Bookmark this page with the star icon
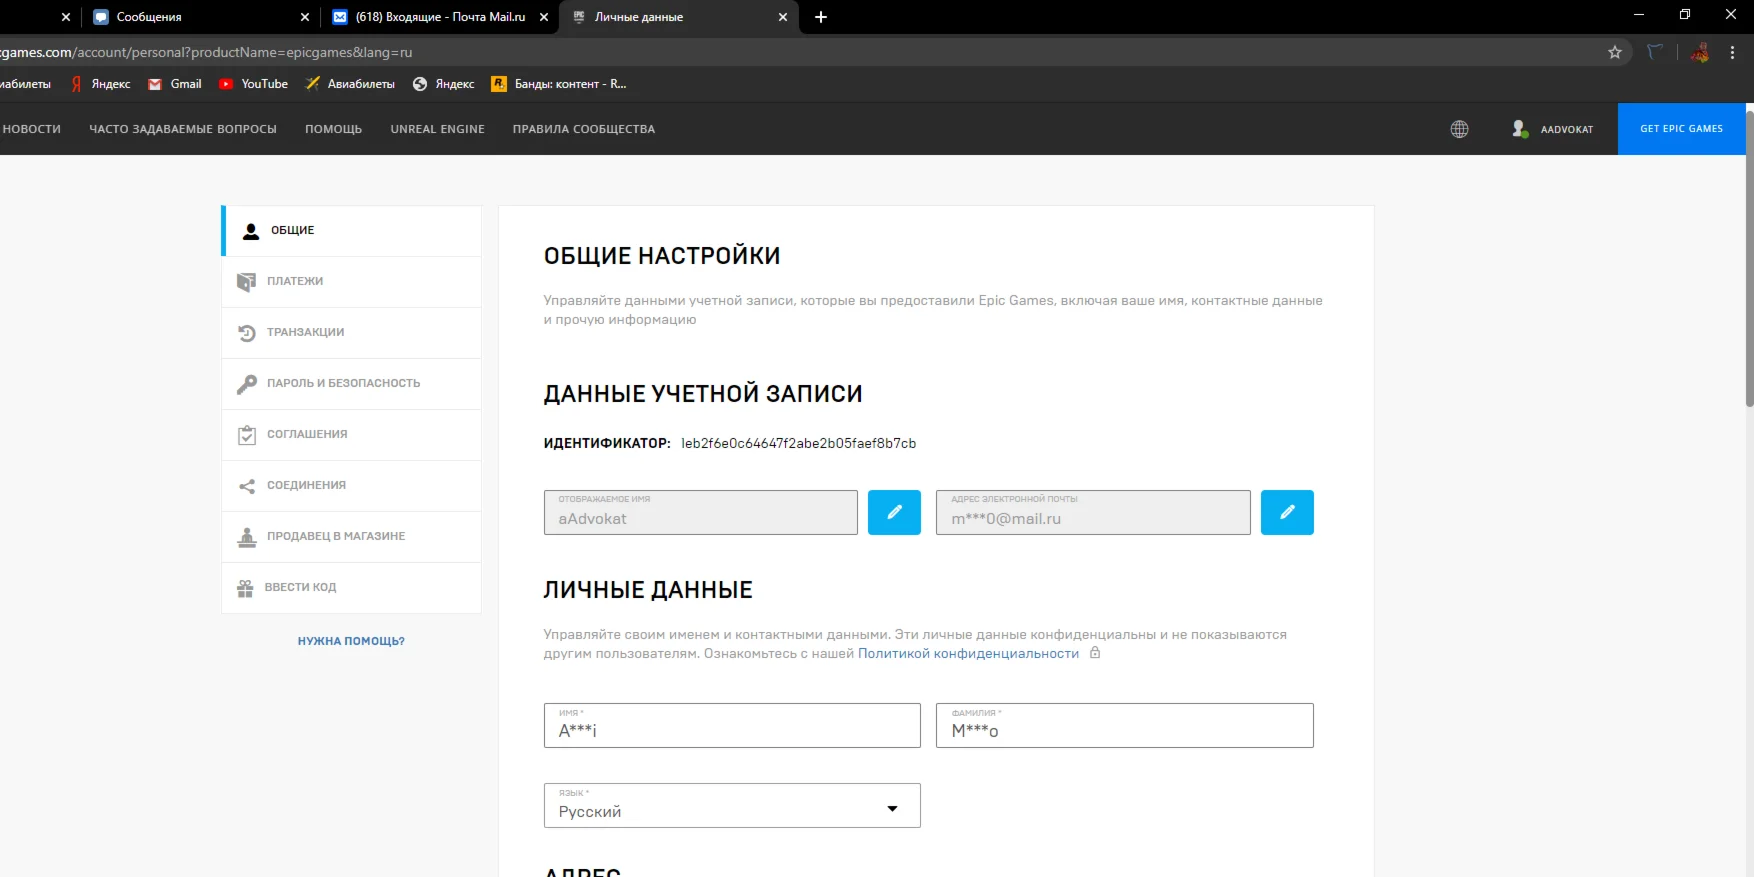This screenshot has height=877, width=1754. [x=1615, y=52]
